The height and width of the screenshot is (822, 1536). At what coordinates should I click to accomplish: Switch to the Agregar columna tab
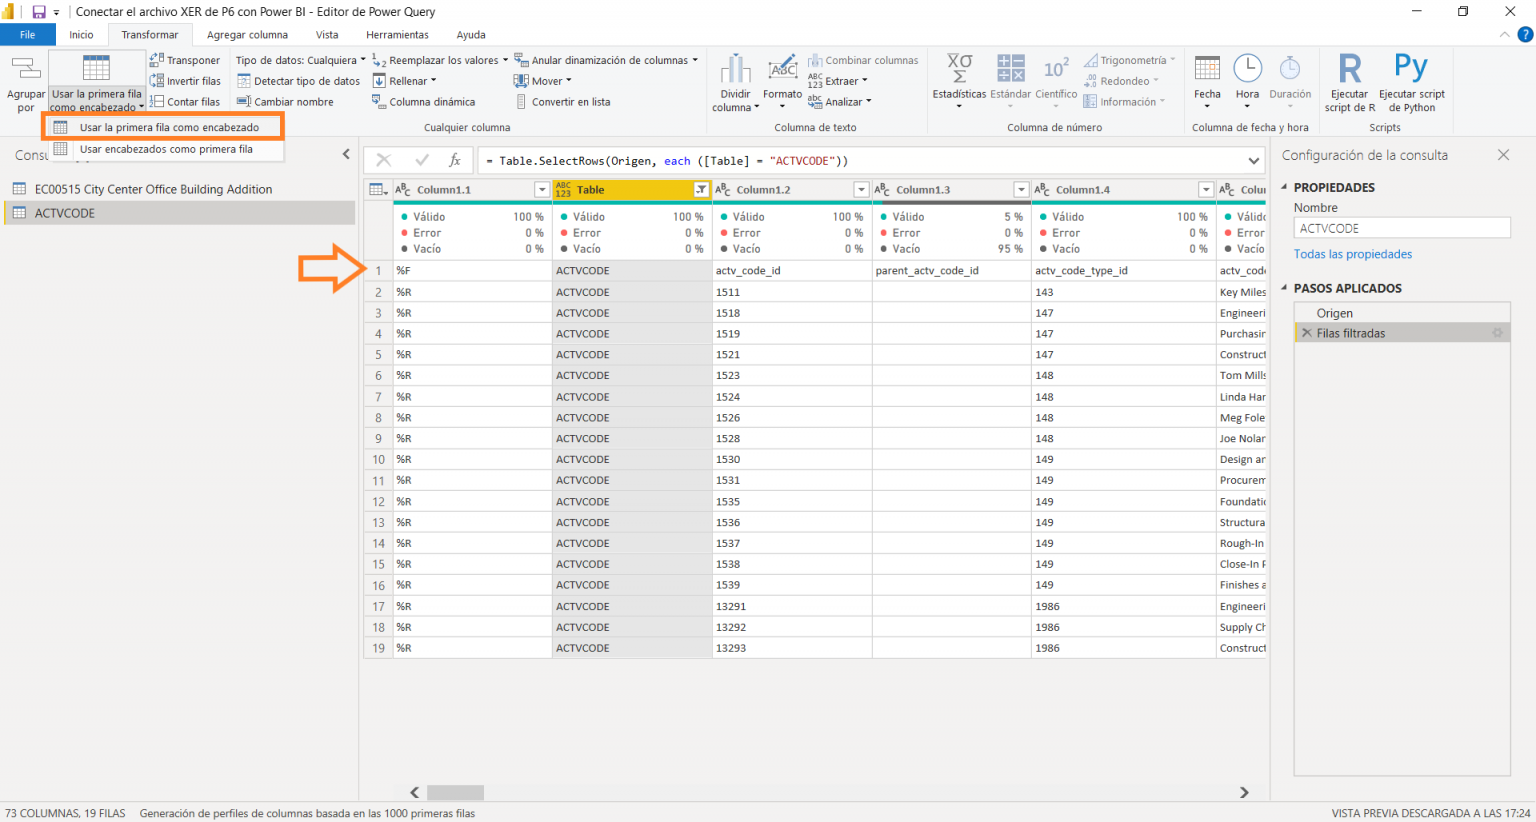[x=247, y=34]
